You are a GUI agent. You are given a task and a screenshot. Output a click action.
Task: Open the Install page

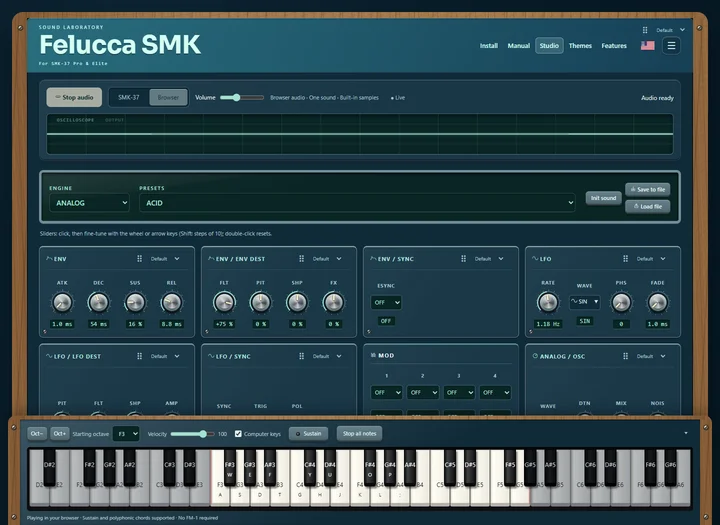pos(489,45)
